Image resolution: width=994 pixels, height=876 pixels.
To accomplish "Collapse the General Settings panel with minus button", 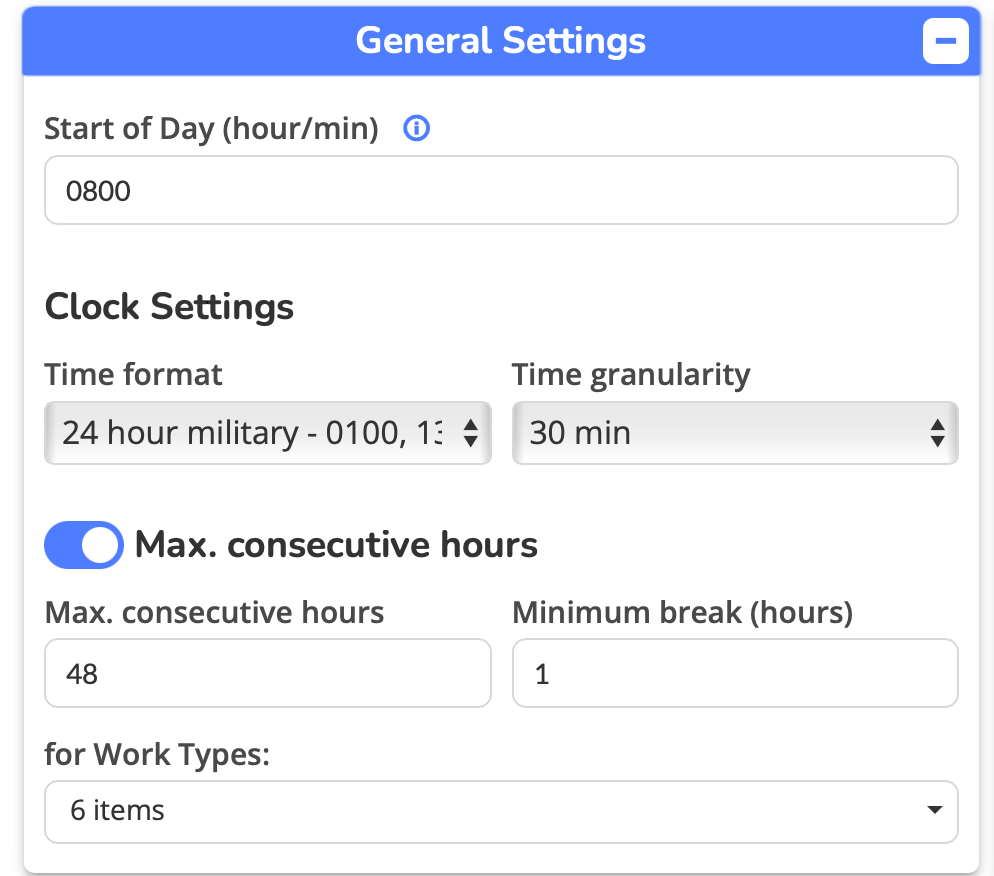I will [x=945, y=41].
